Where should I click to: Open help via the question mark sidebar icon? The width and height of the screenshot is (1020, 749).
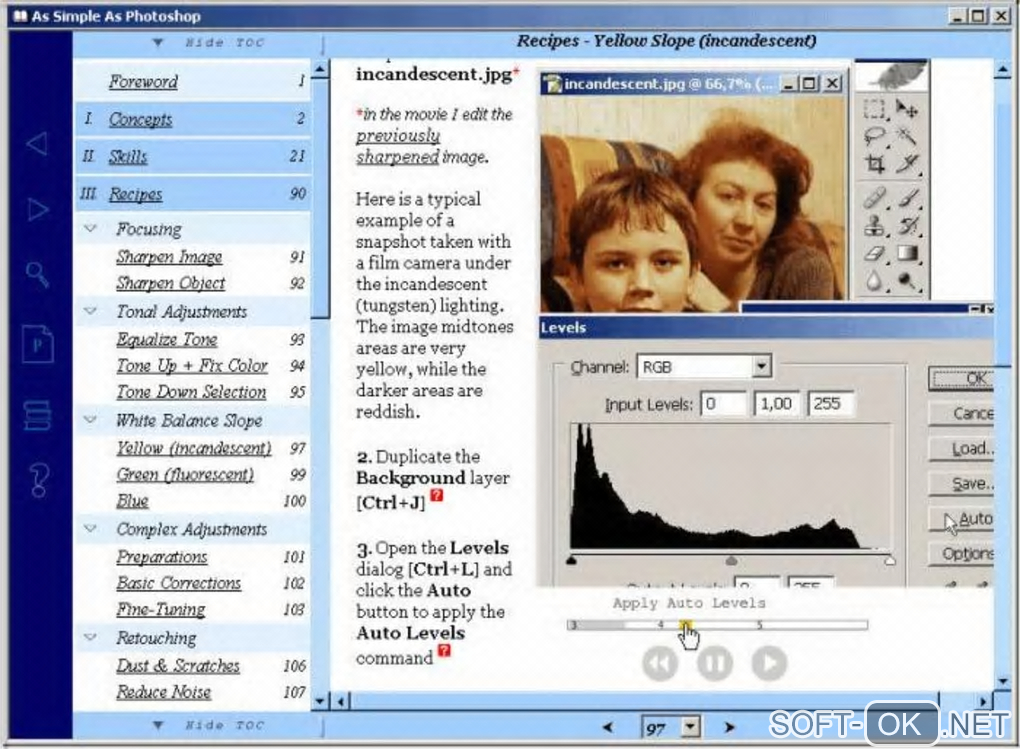click(38, 480)
